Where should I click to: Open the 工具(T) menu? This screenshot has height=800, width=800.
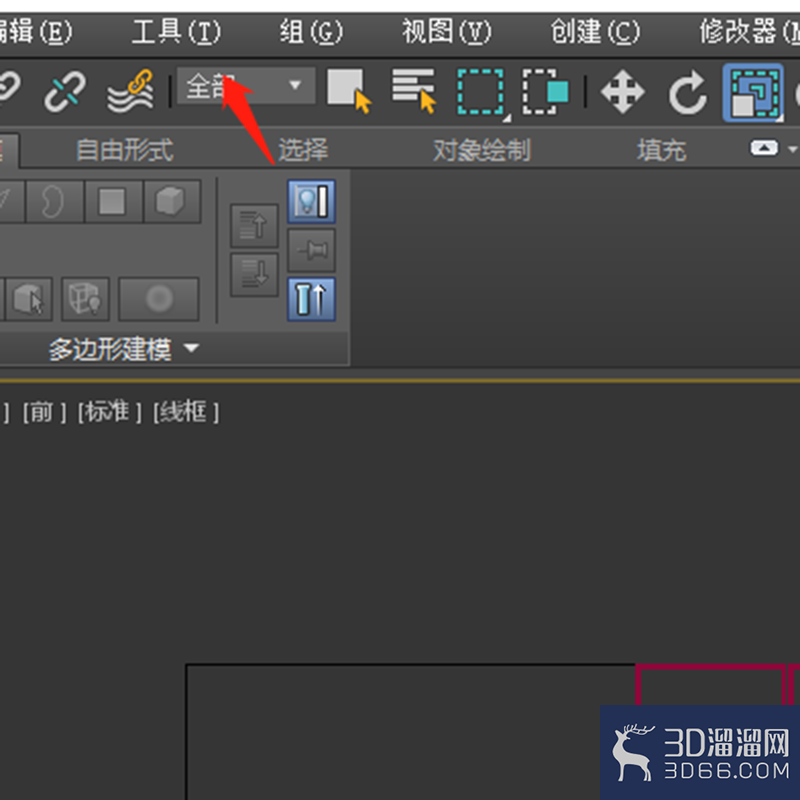[x=176, y=32]
